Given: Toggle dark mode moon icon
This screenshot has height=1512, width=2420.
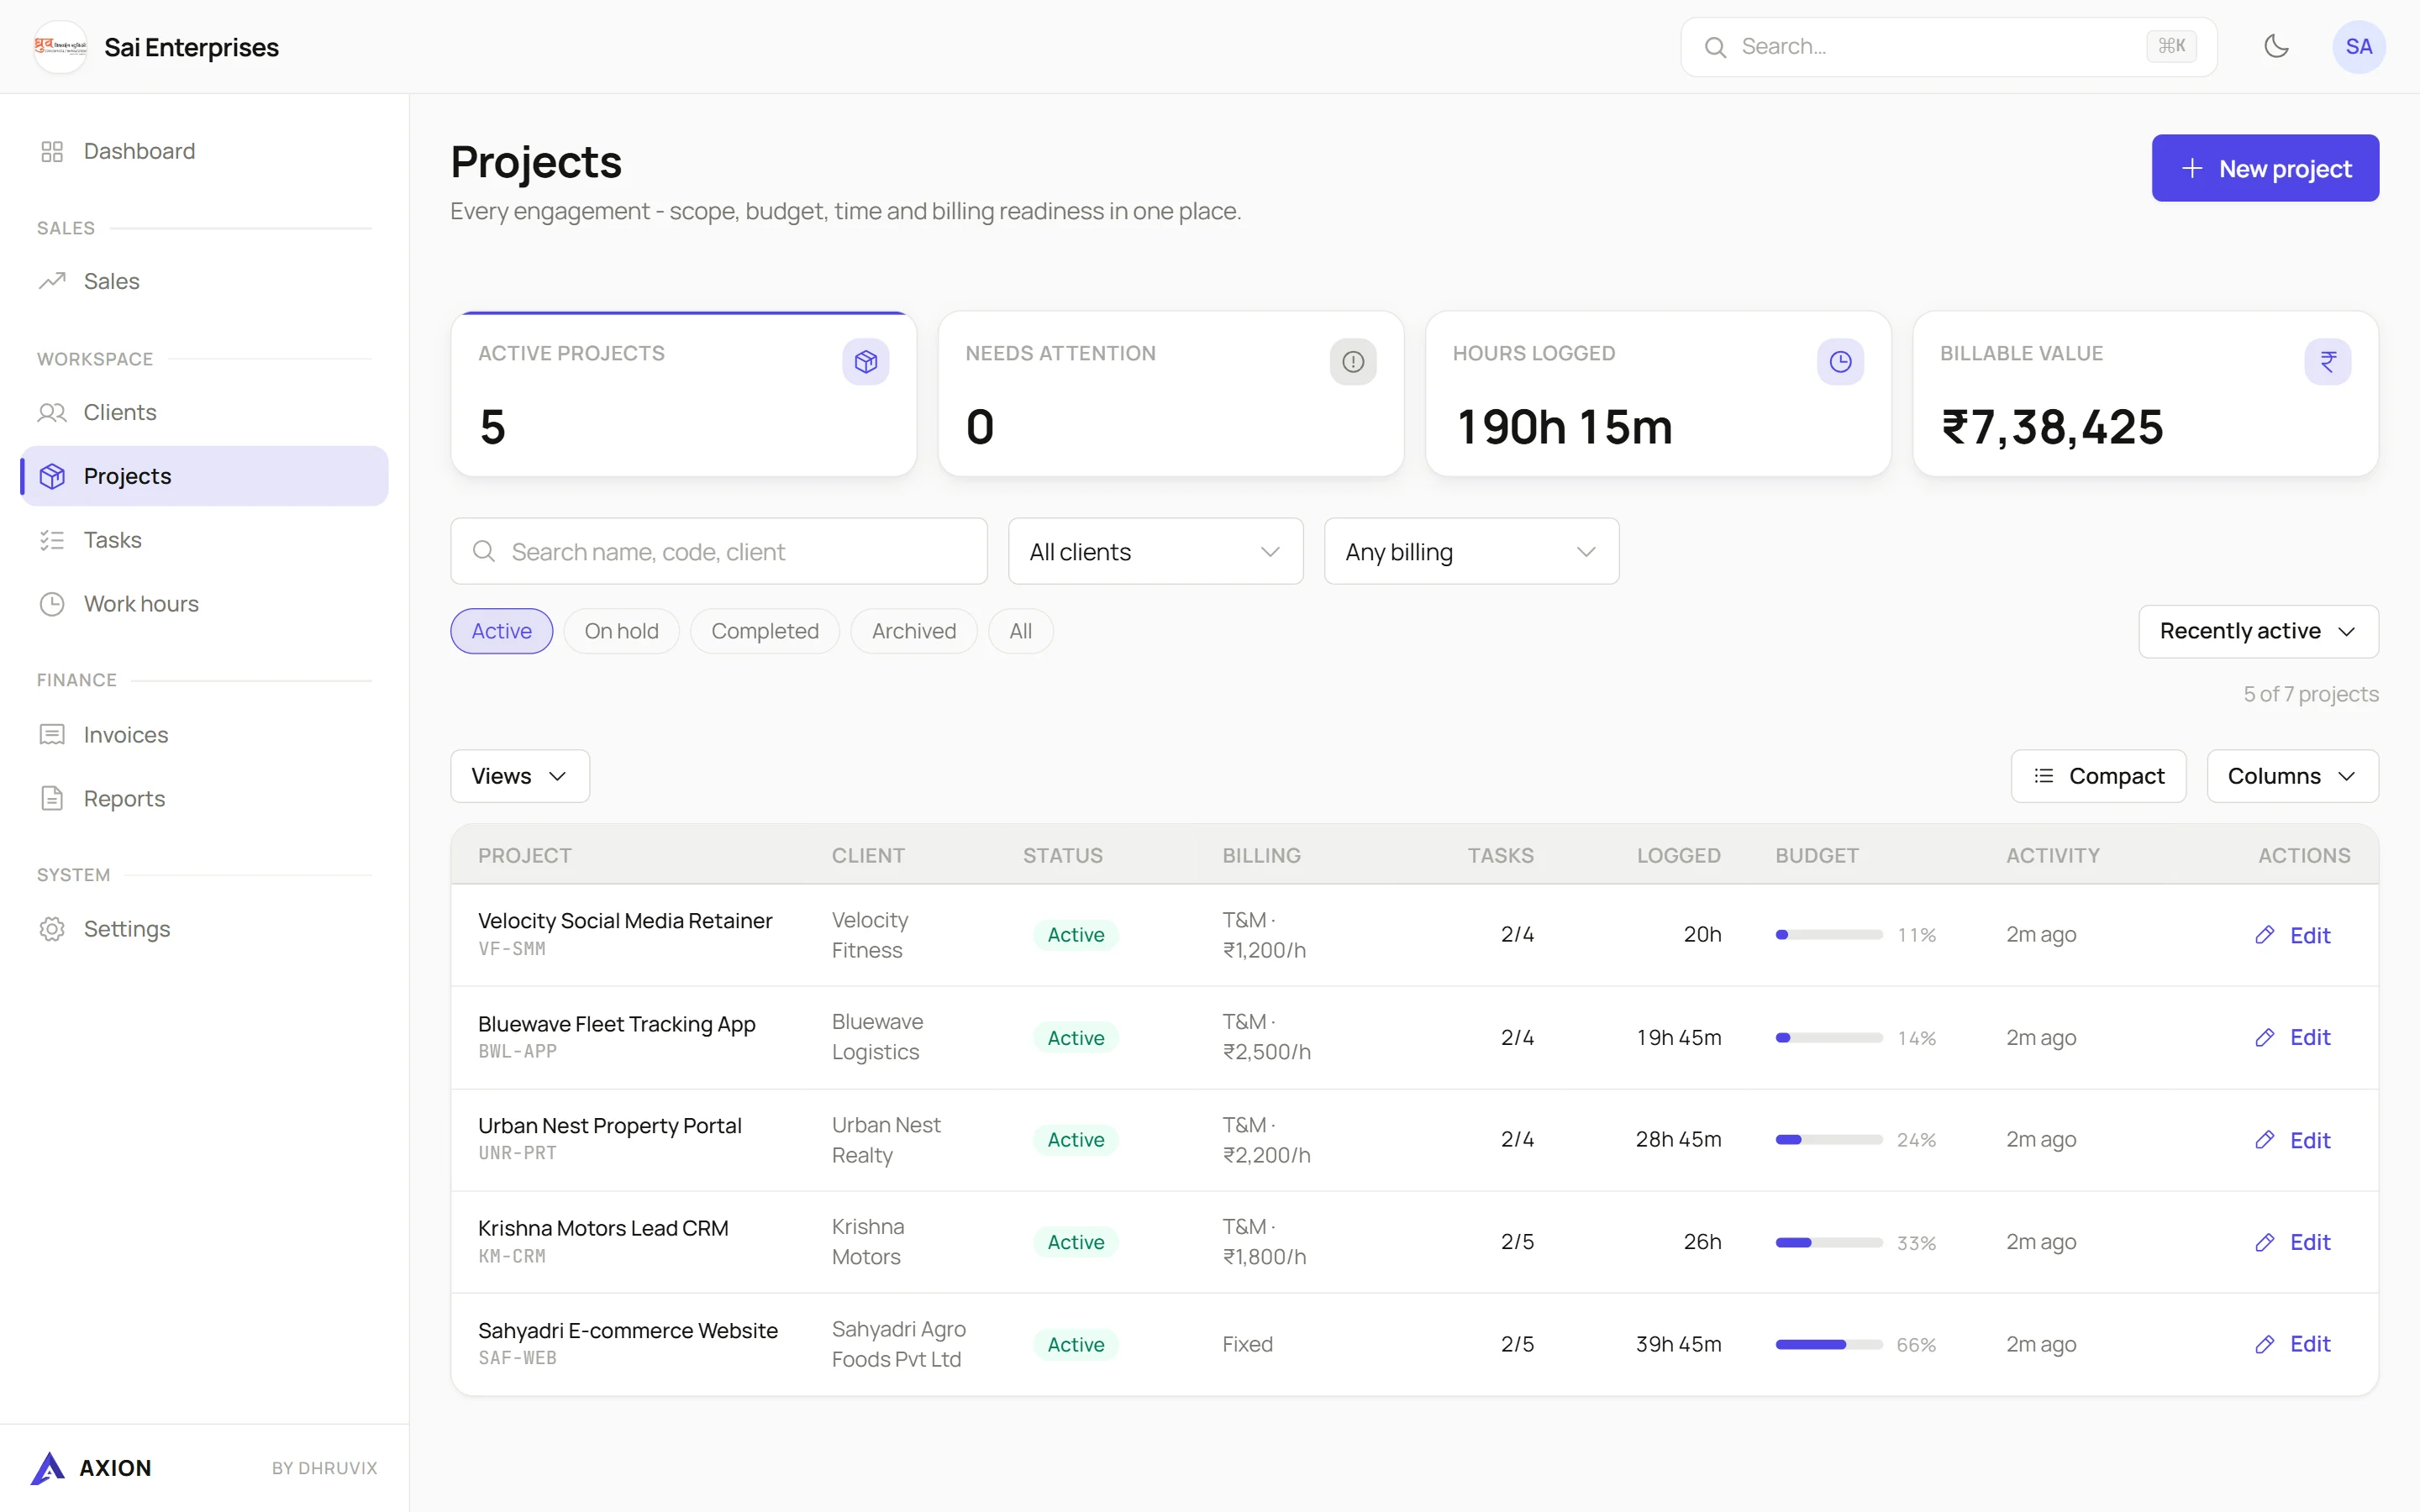Looking at the screenshot, I should 2276,46.
